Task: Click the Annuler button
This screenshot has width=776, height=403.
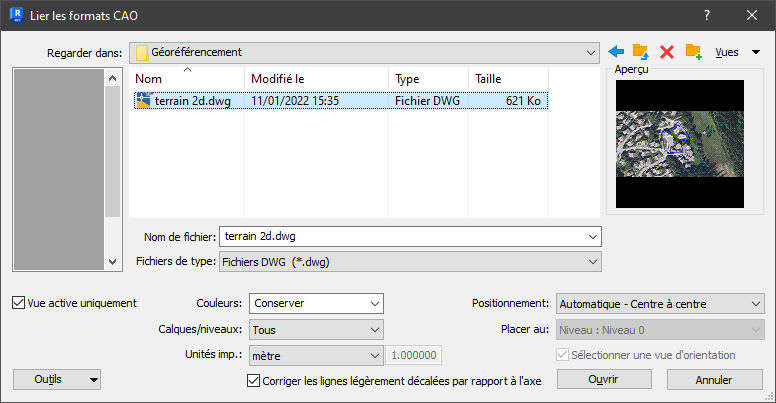Action: (714, 380)
